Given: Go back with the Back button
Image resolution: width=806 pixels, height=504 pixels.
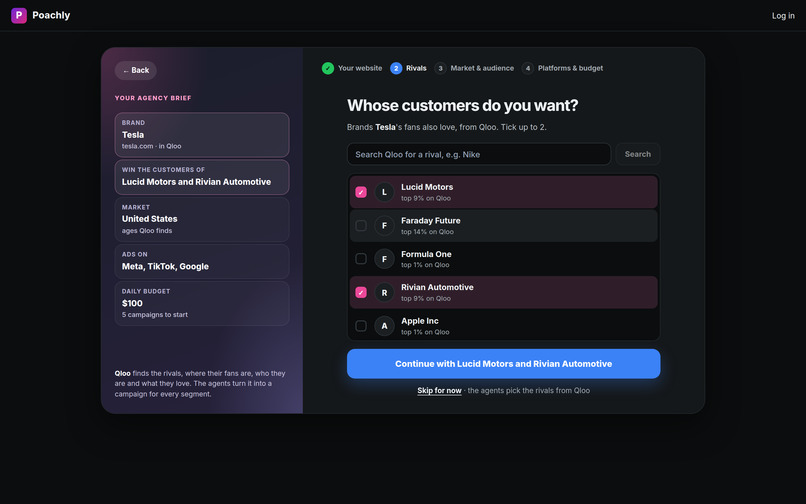Looking at the screenshot, I should pos(136,70).
